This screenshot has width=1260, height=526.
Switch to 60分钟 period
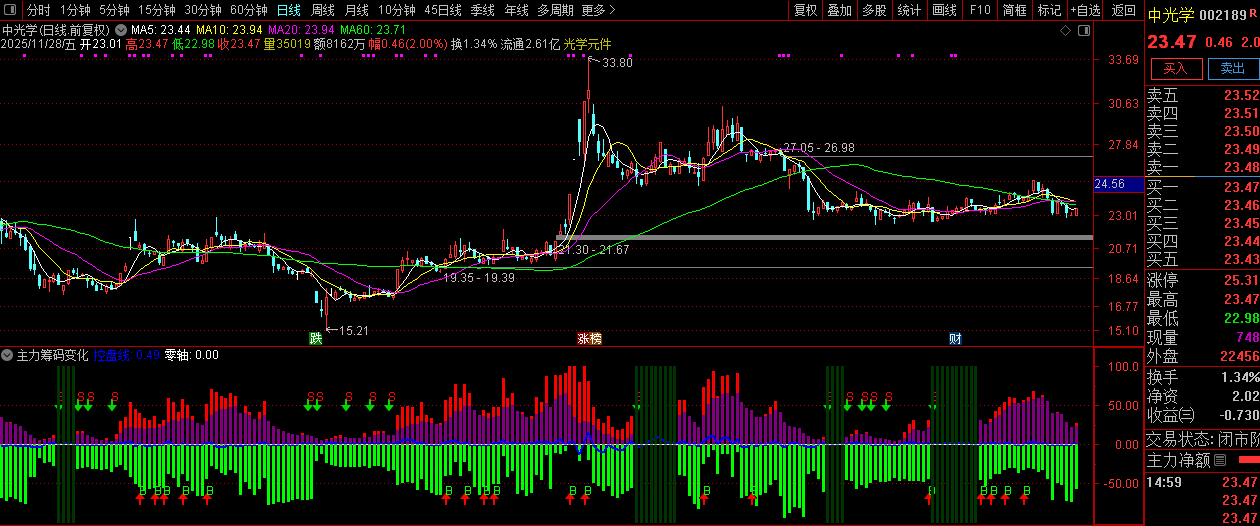[248, 10]
